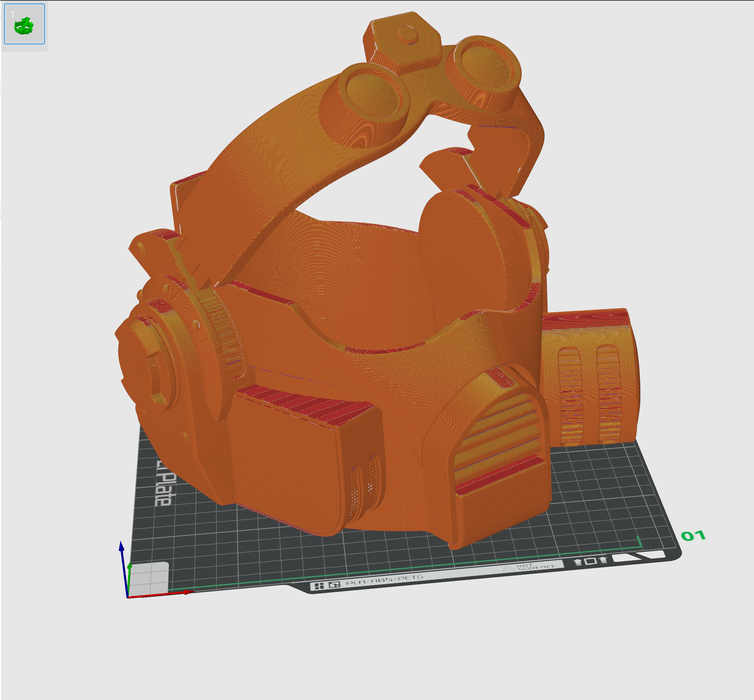Viewport: 754px width, 700px height.
Task: Select the cylindrical filter canister on the right
Action: point(590,374)
